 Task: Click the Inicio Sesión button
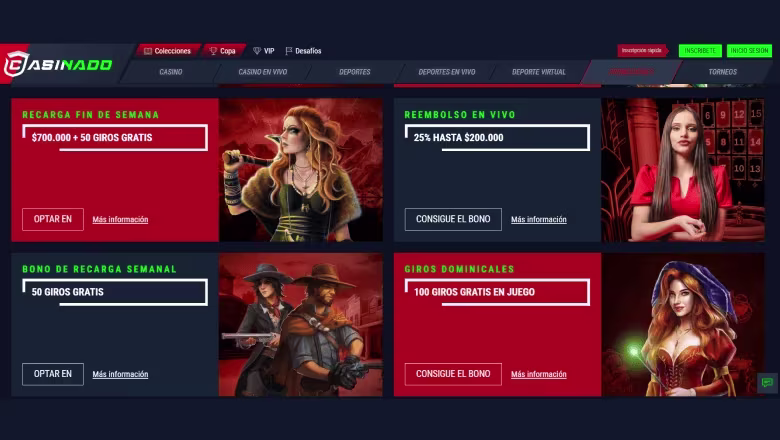(749, 51)
